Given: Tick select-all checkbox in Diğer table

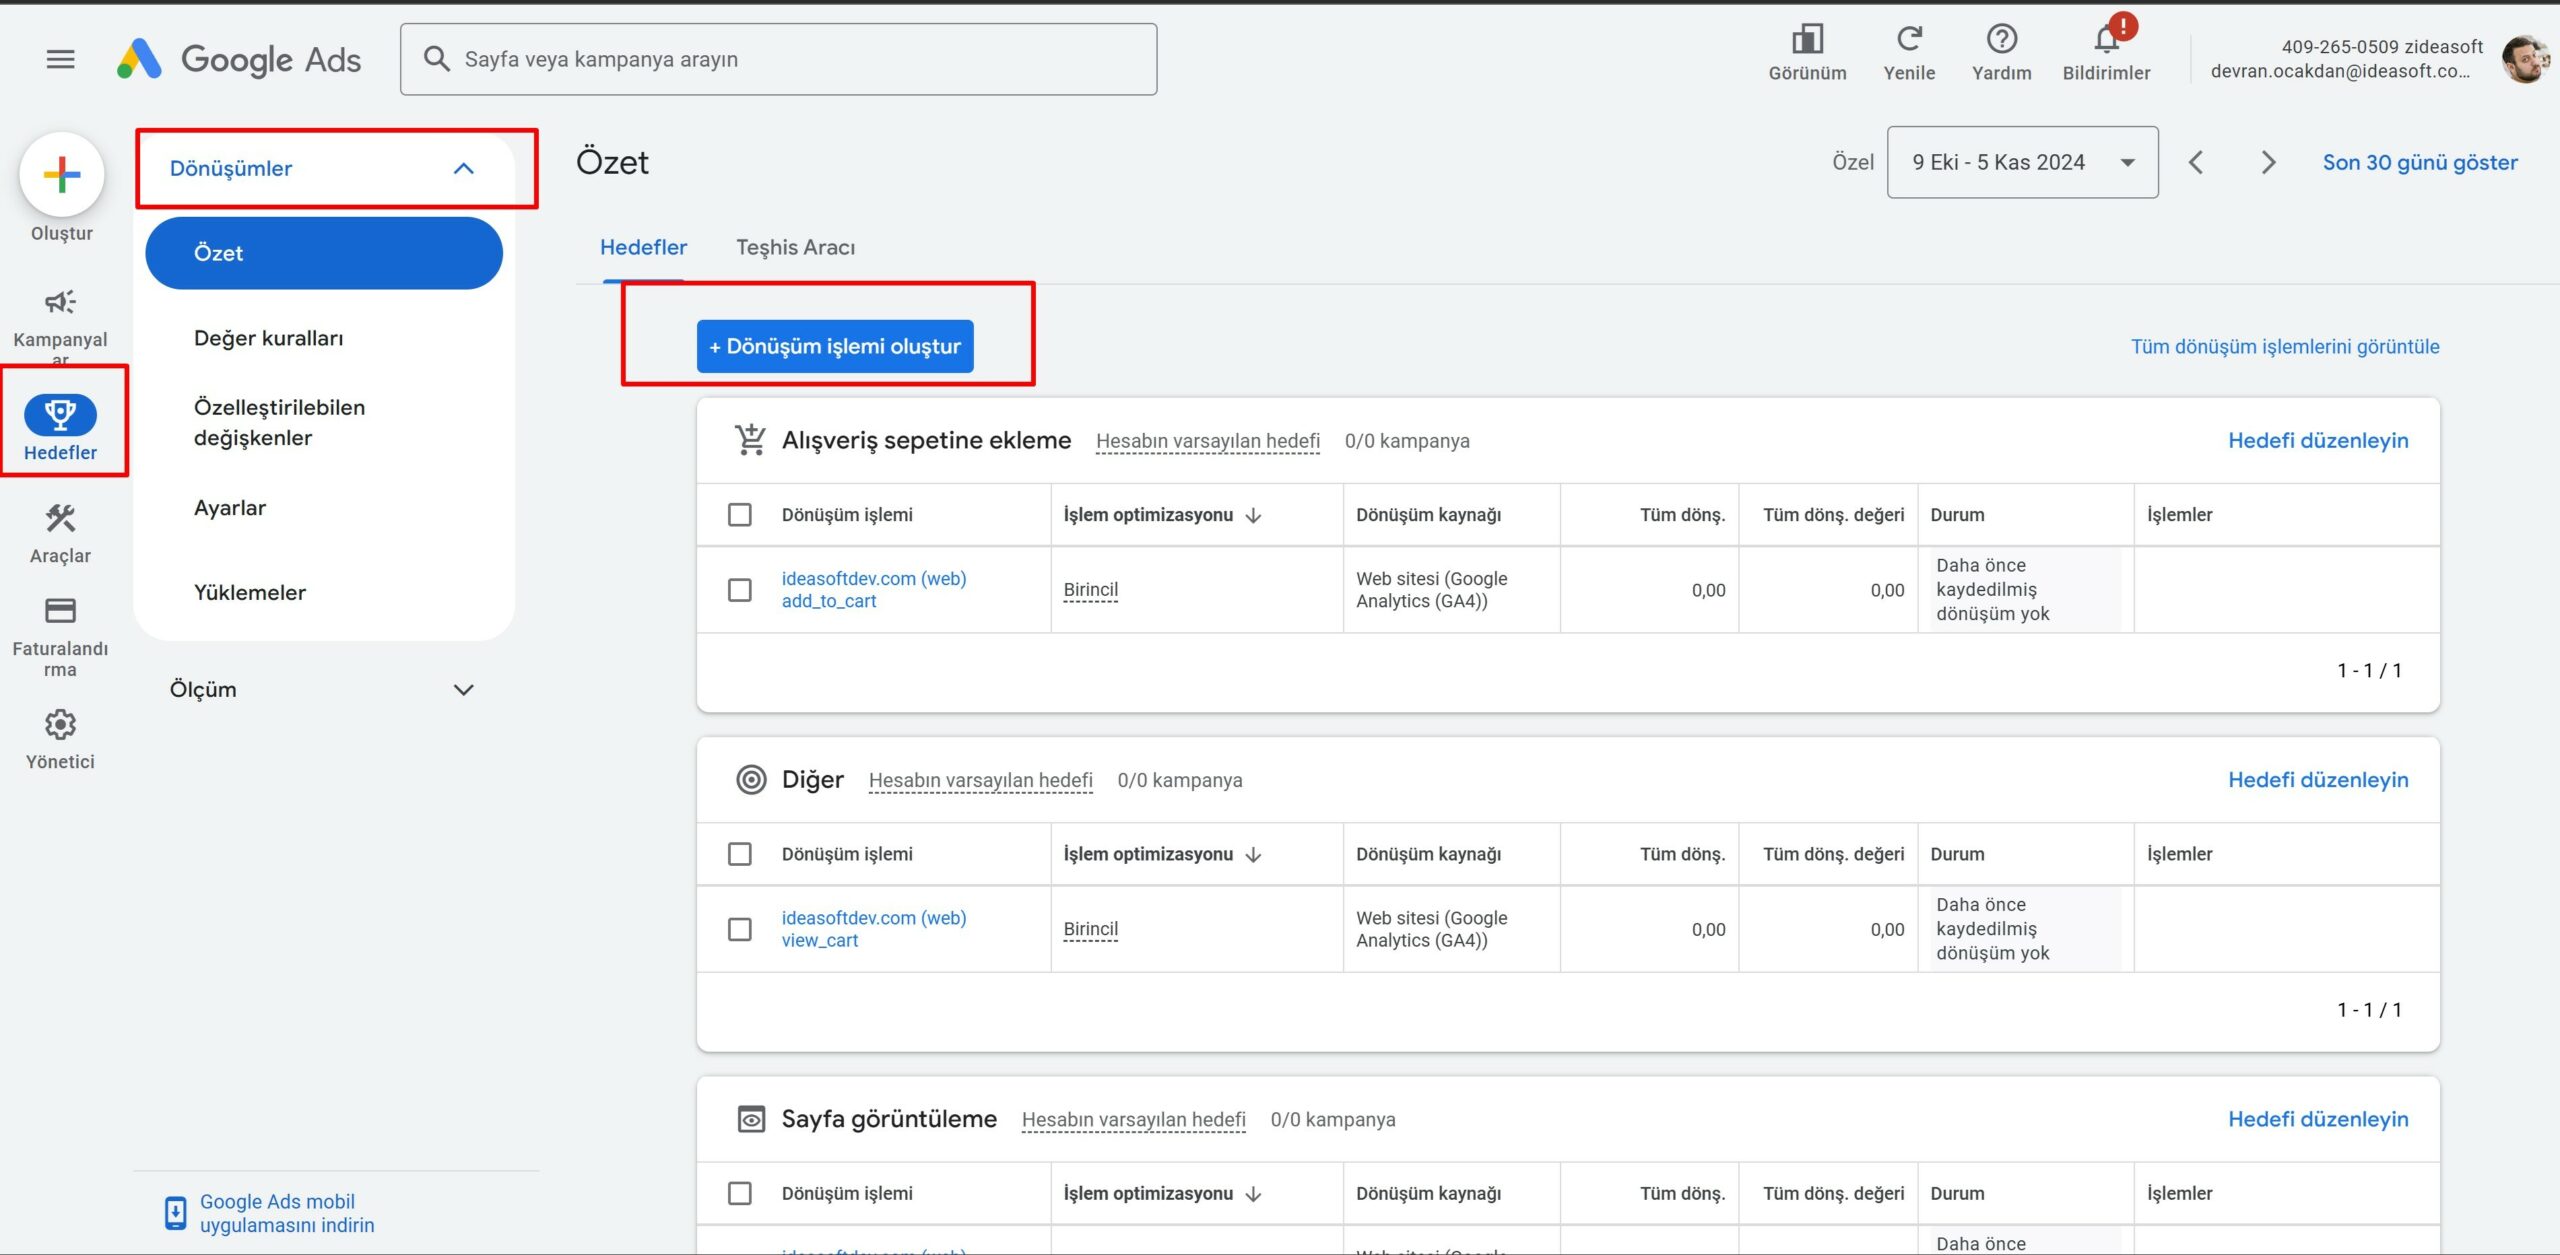Looking at the screenshot, I should click(x=740, y=853).
